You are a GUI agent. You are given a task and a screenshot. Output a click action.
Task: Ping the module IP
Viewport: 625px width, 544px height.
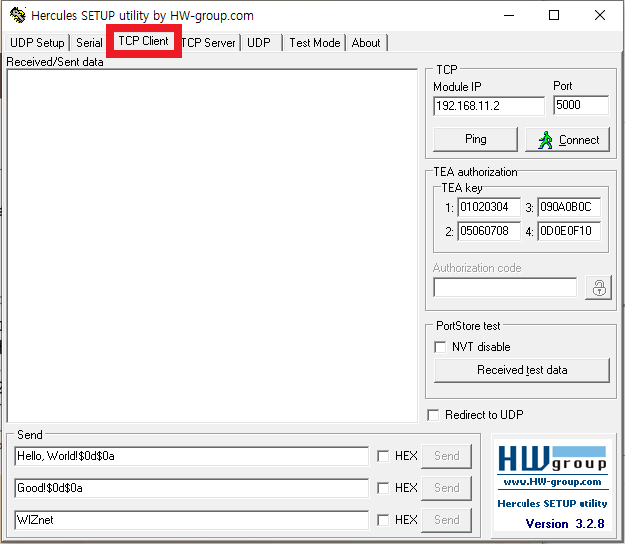pos(476,139)
